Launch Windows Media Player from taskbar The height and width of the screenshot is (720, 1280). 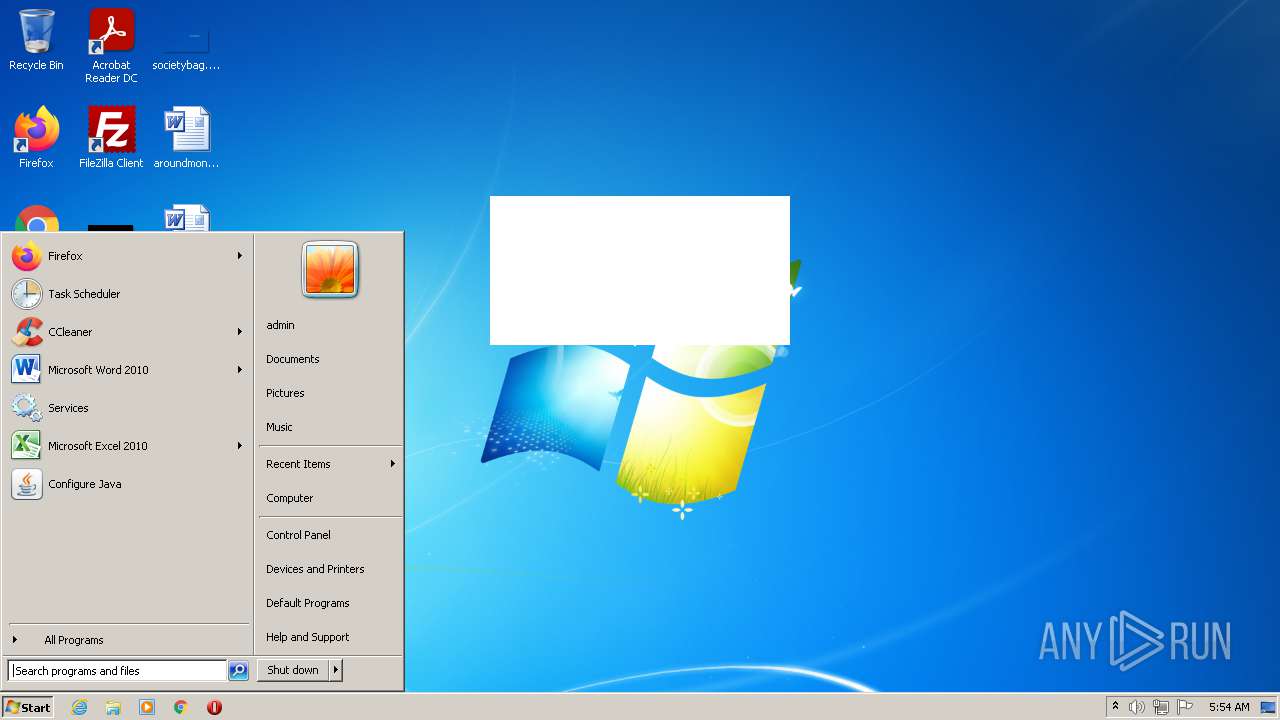click(x=147, y=707)
